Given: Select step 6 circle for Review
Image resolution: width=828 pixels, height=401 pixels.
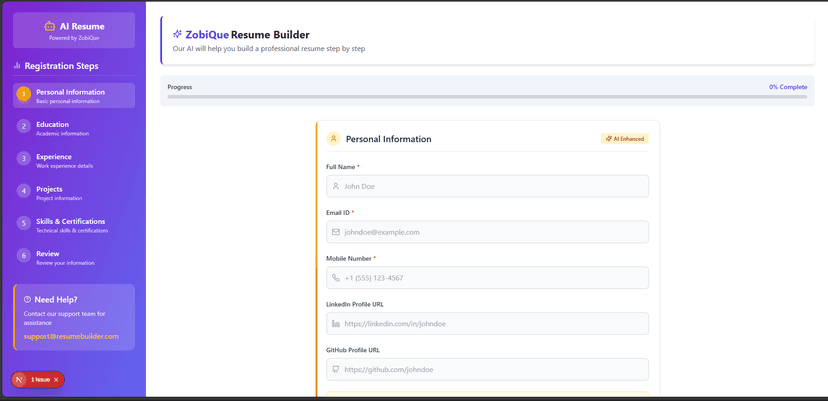Looking at the screenshot, I should click(x=24, y=256).
